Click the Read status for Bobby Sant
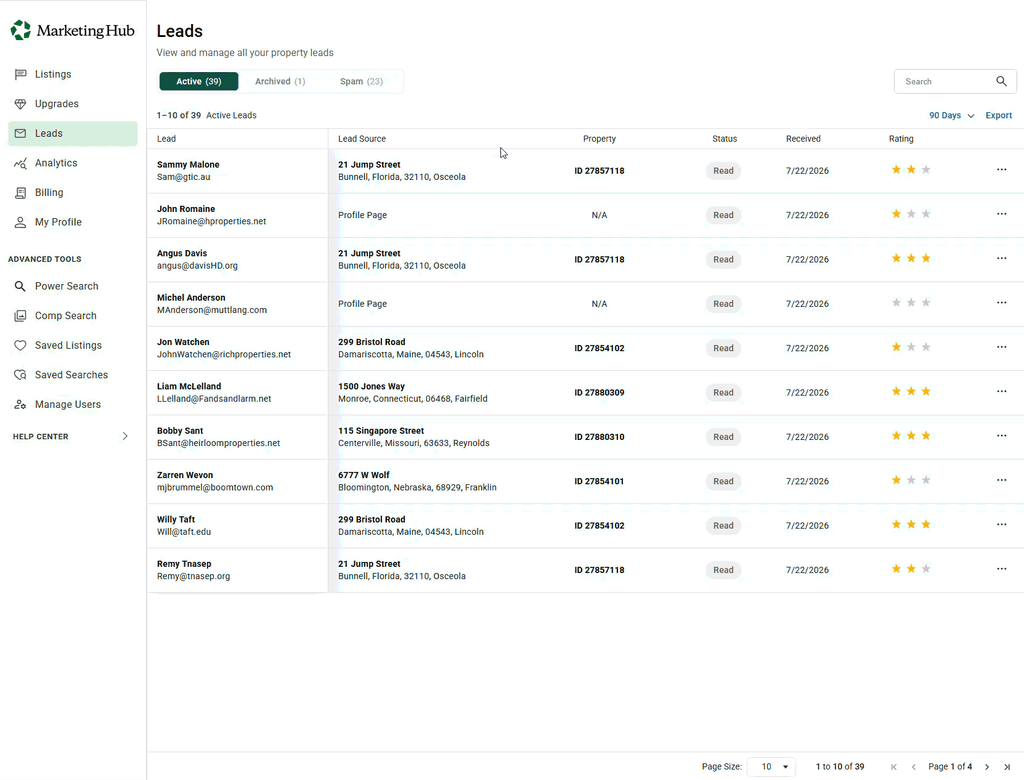 723,437
